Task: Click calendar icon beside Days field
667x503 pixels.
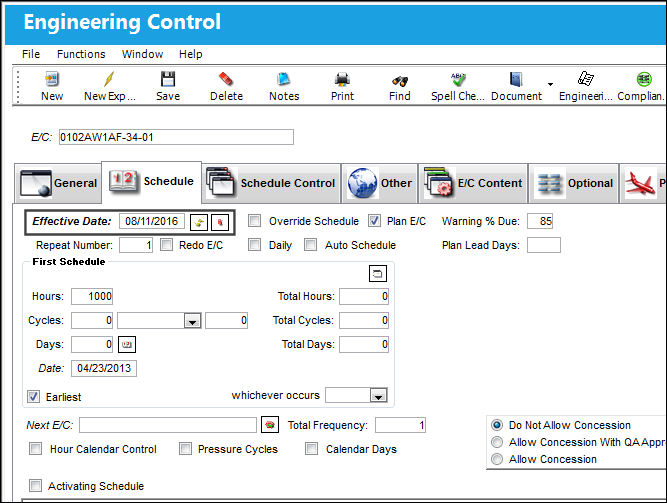Action: click(x=127, y=344)
